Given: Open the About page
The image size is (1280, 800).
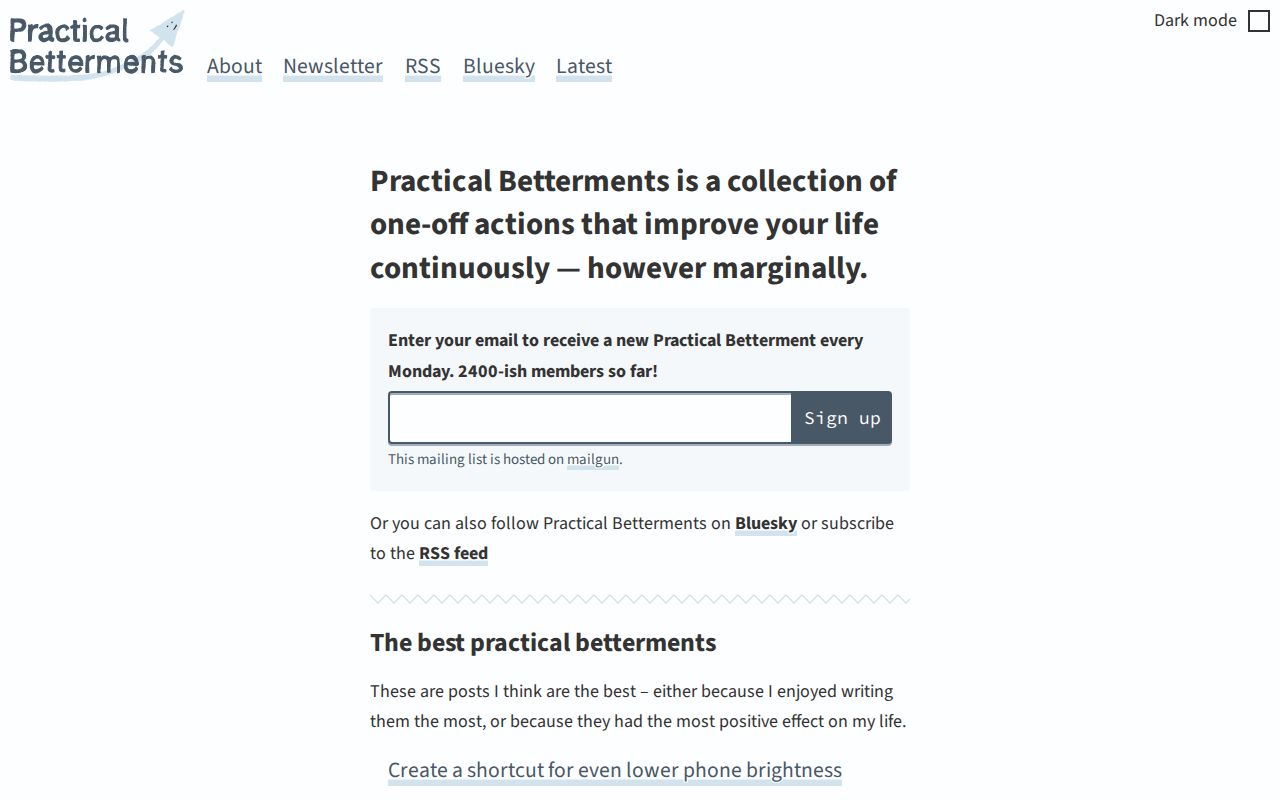Looking at the screenshot, I should pyautogui.click(x=234, y=66).
